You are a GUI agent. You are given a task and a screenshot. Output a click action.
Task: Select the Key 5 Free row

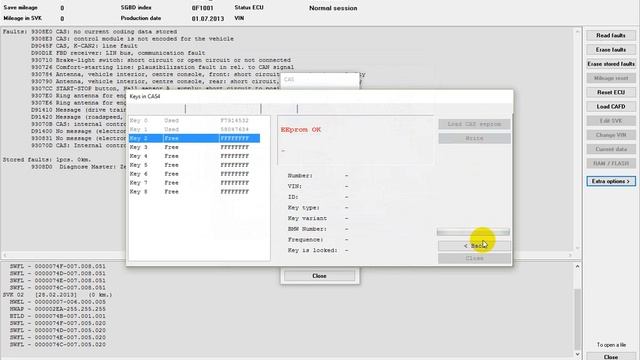pyautogui.click(x=194, y=165)
